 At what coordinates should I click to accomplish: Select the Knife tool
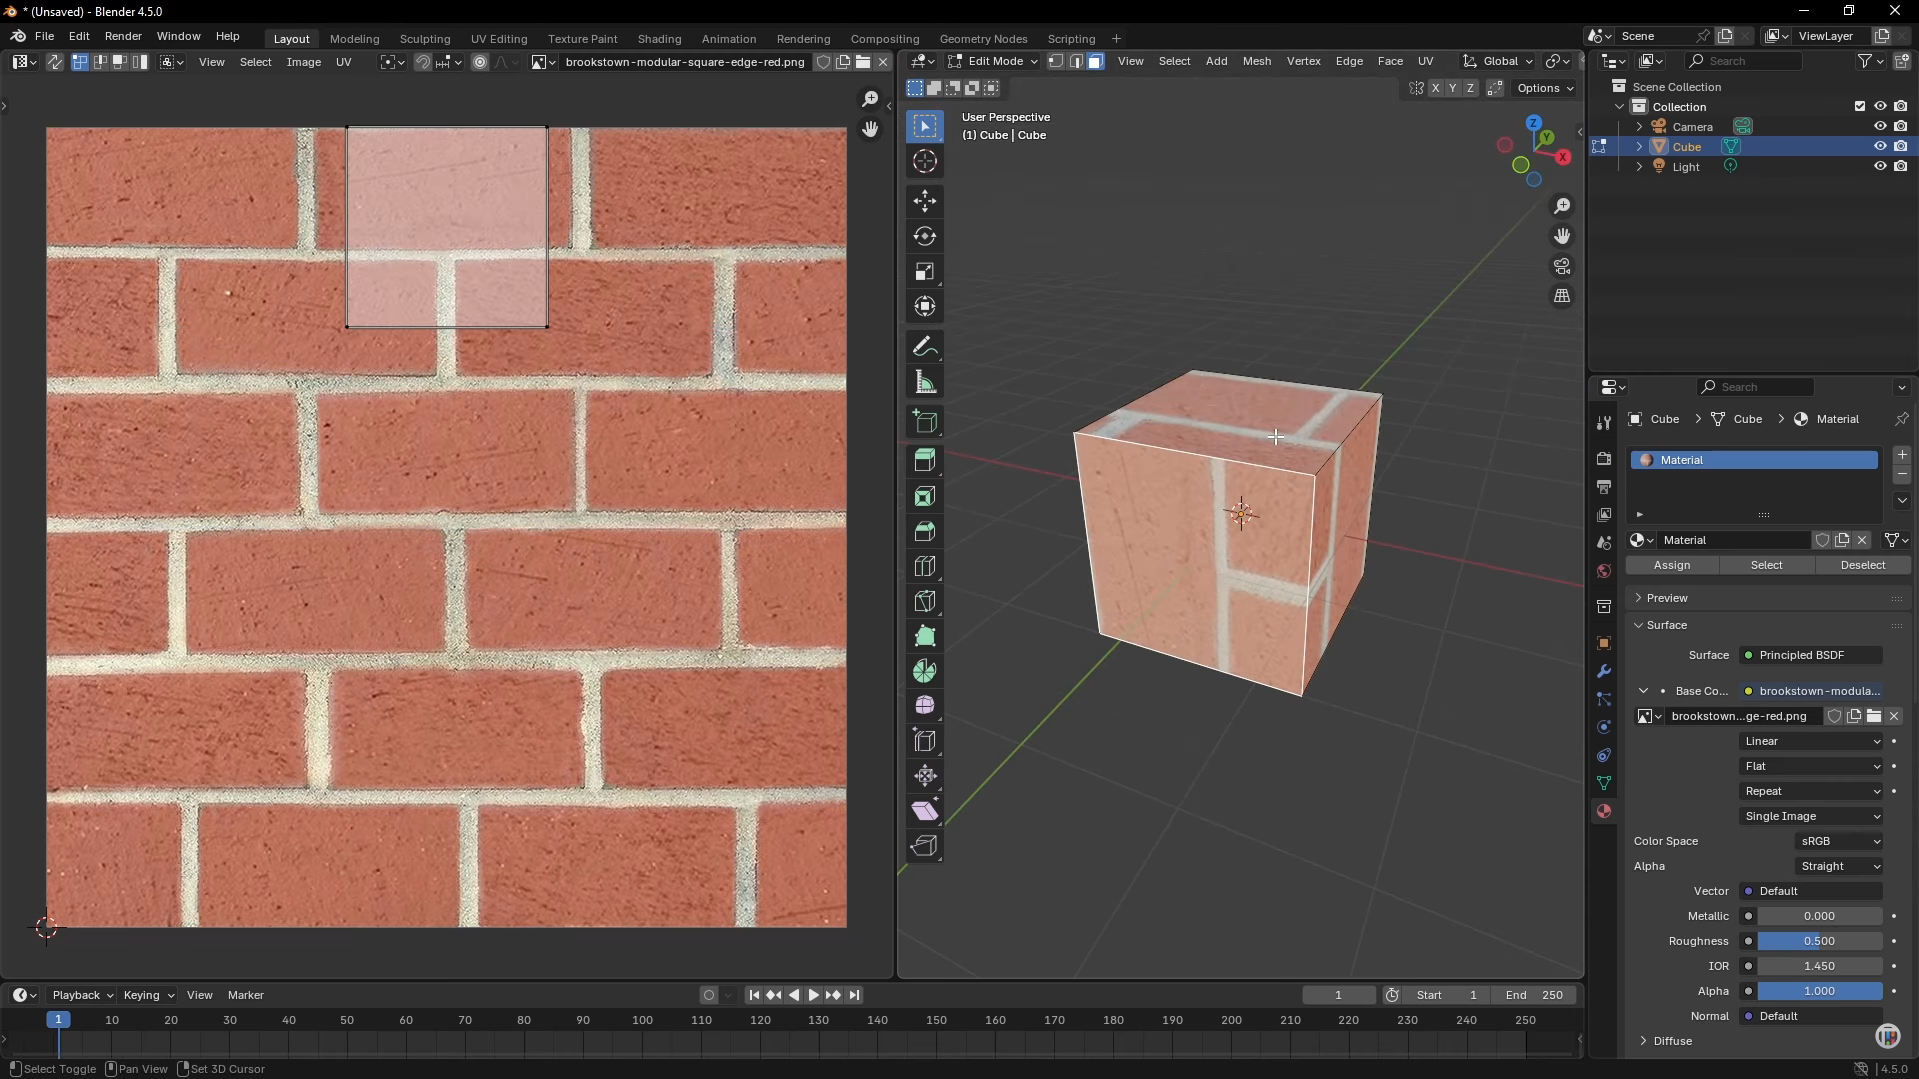point(925,601)
